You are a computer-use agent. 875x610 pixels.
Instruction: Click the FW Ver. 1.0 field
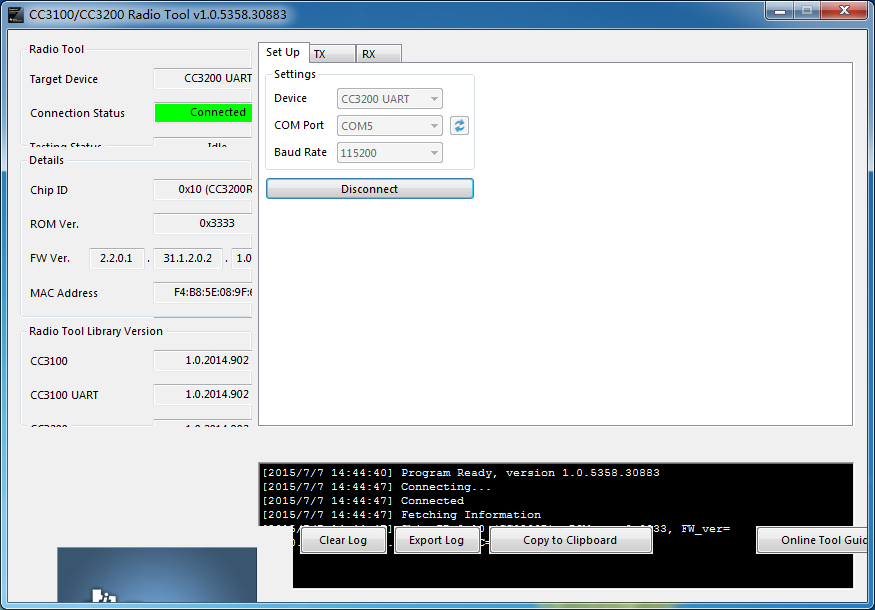242,258
